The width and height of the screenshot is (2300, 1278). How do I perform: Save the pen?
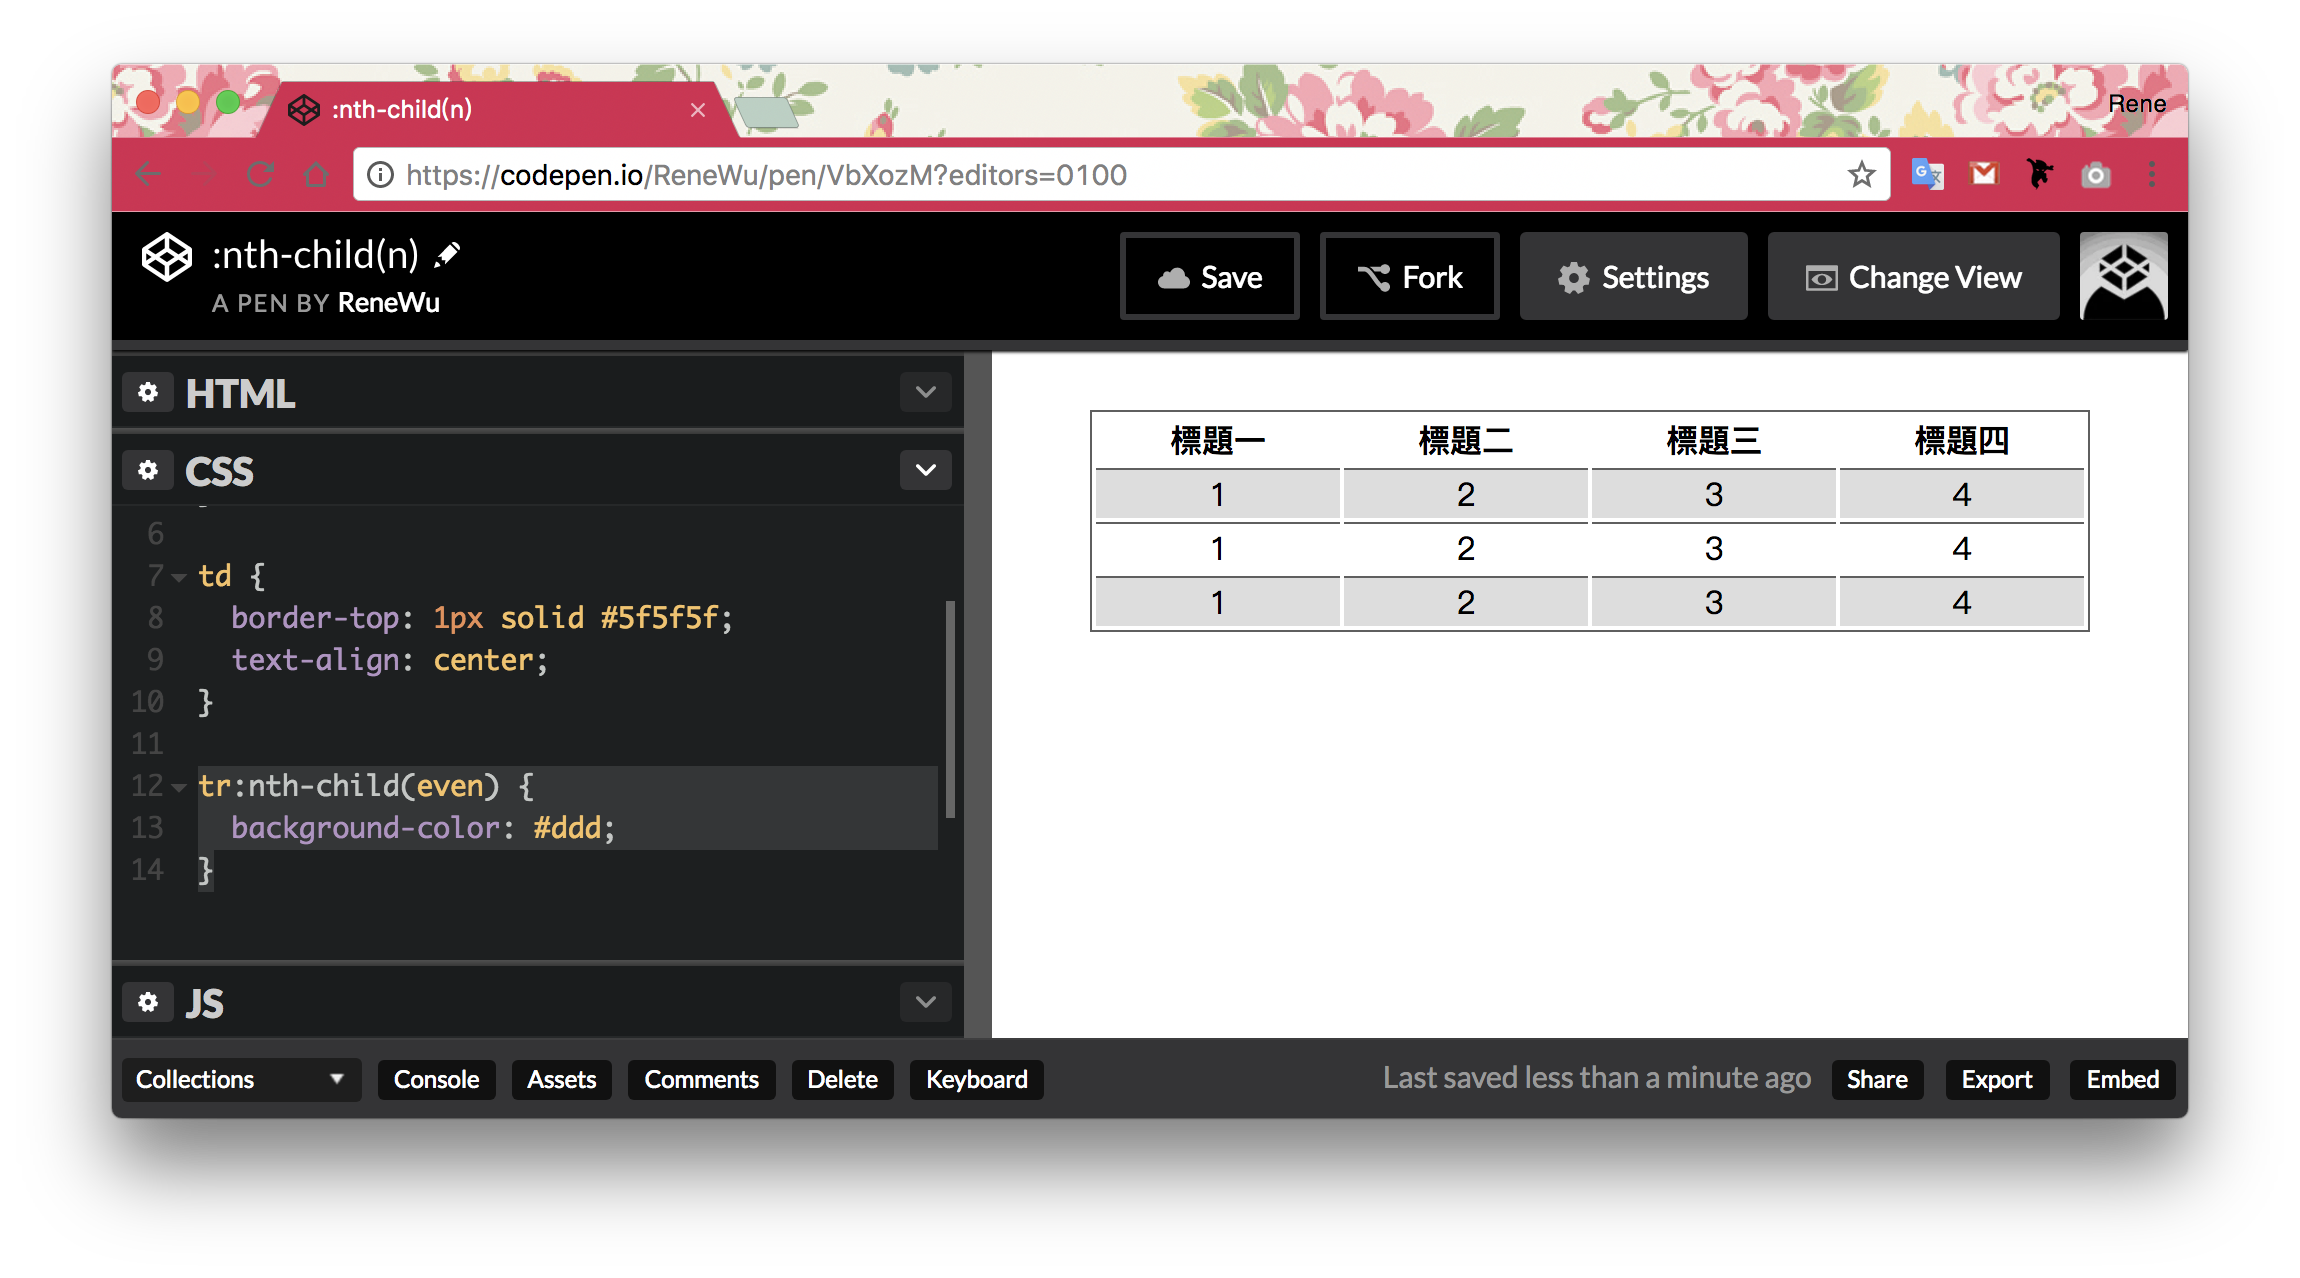(1209, 277)
